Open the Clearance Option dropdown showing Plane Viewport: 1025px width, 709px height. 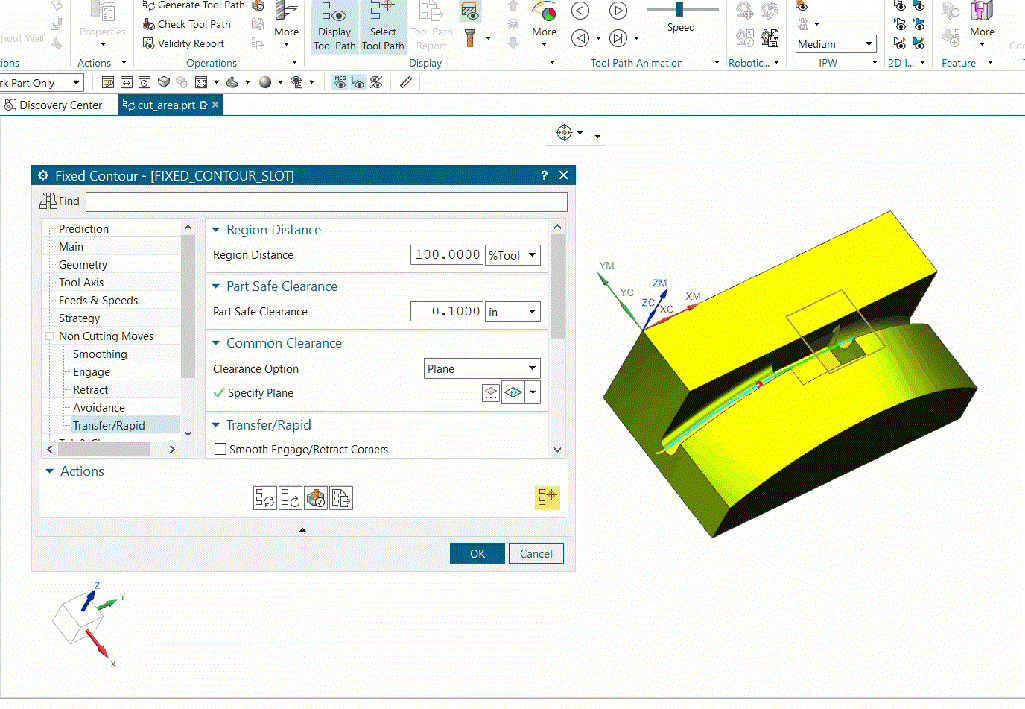[x=482, y=368]
